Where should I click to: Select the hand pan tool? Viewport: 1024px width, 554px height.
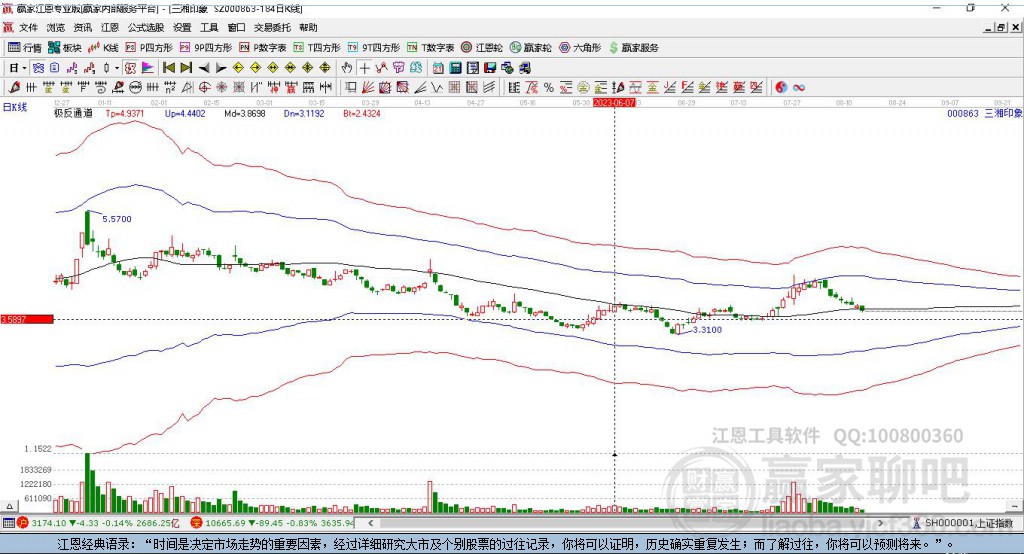(x=347, y=68)
